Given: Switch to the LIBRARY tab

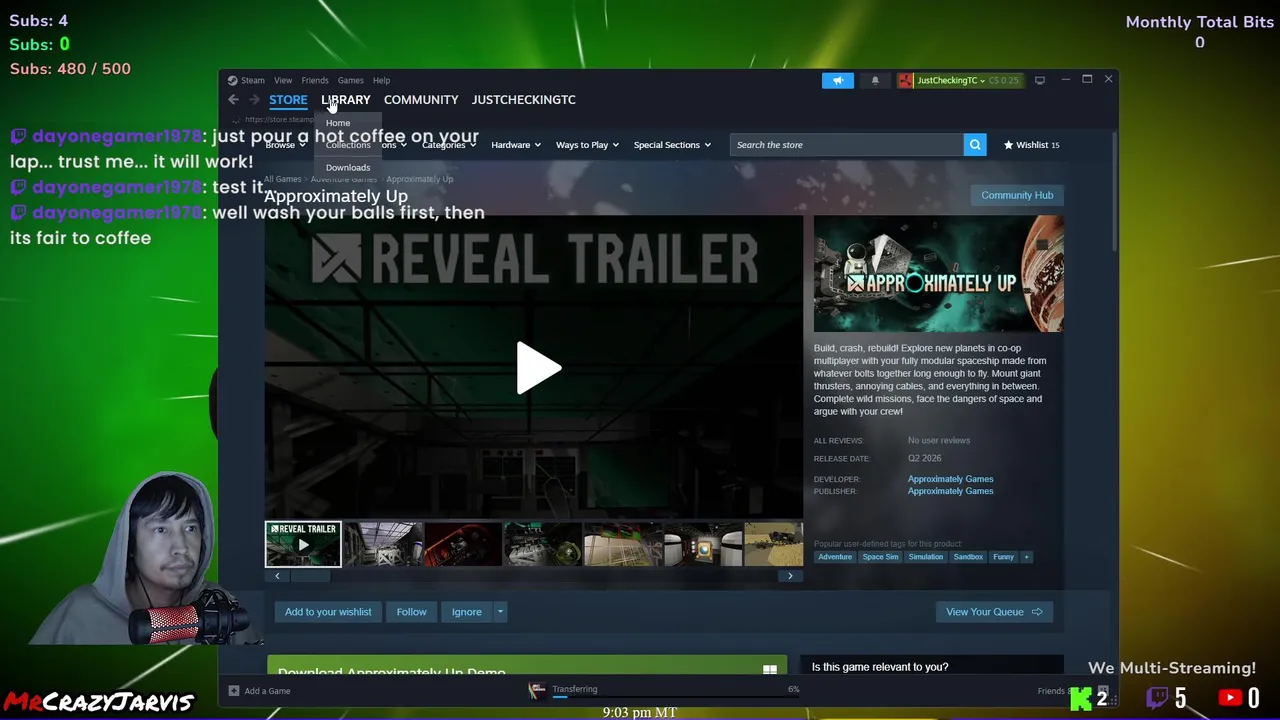Looking at the screenshot, I should (x=346, y=100).
